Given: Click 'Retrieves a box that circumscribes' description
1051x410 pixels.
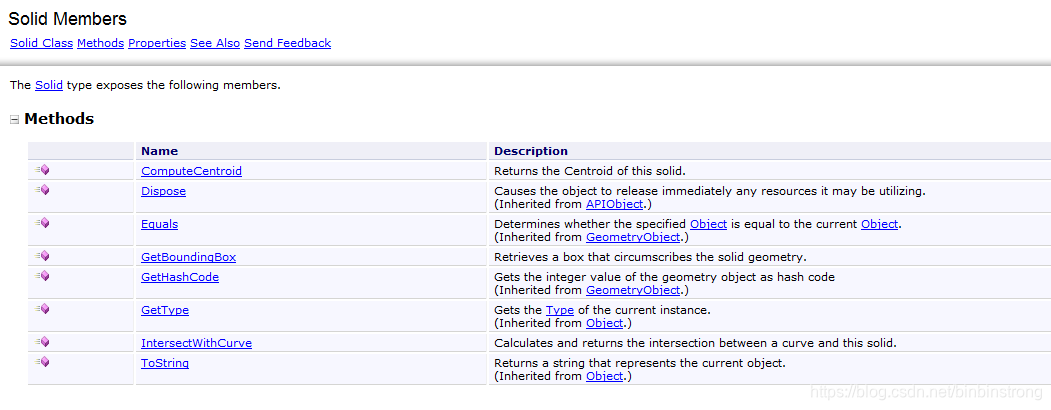Looking at the screenshot, I should coord(650,257).
